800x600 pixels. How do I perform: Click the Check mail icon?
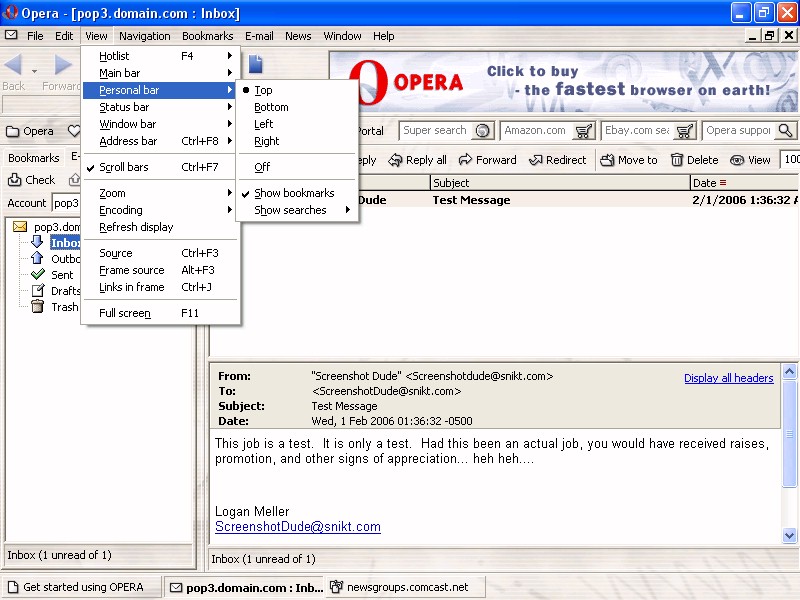14,180
